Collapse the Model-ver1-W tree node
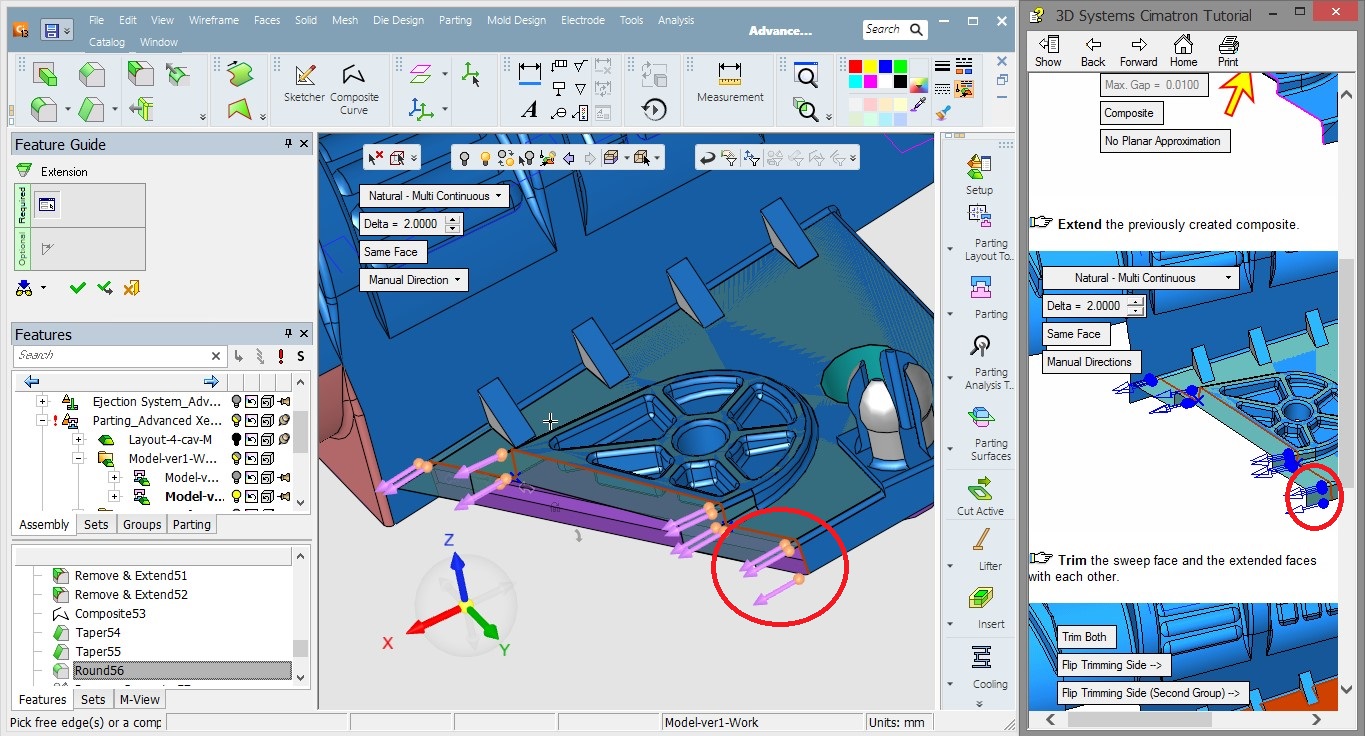The image size is (1365, 736). (78, 459)
